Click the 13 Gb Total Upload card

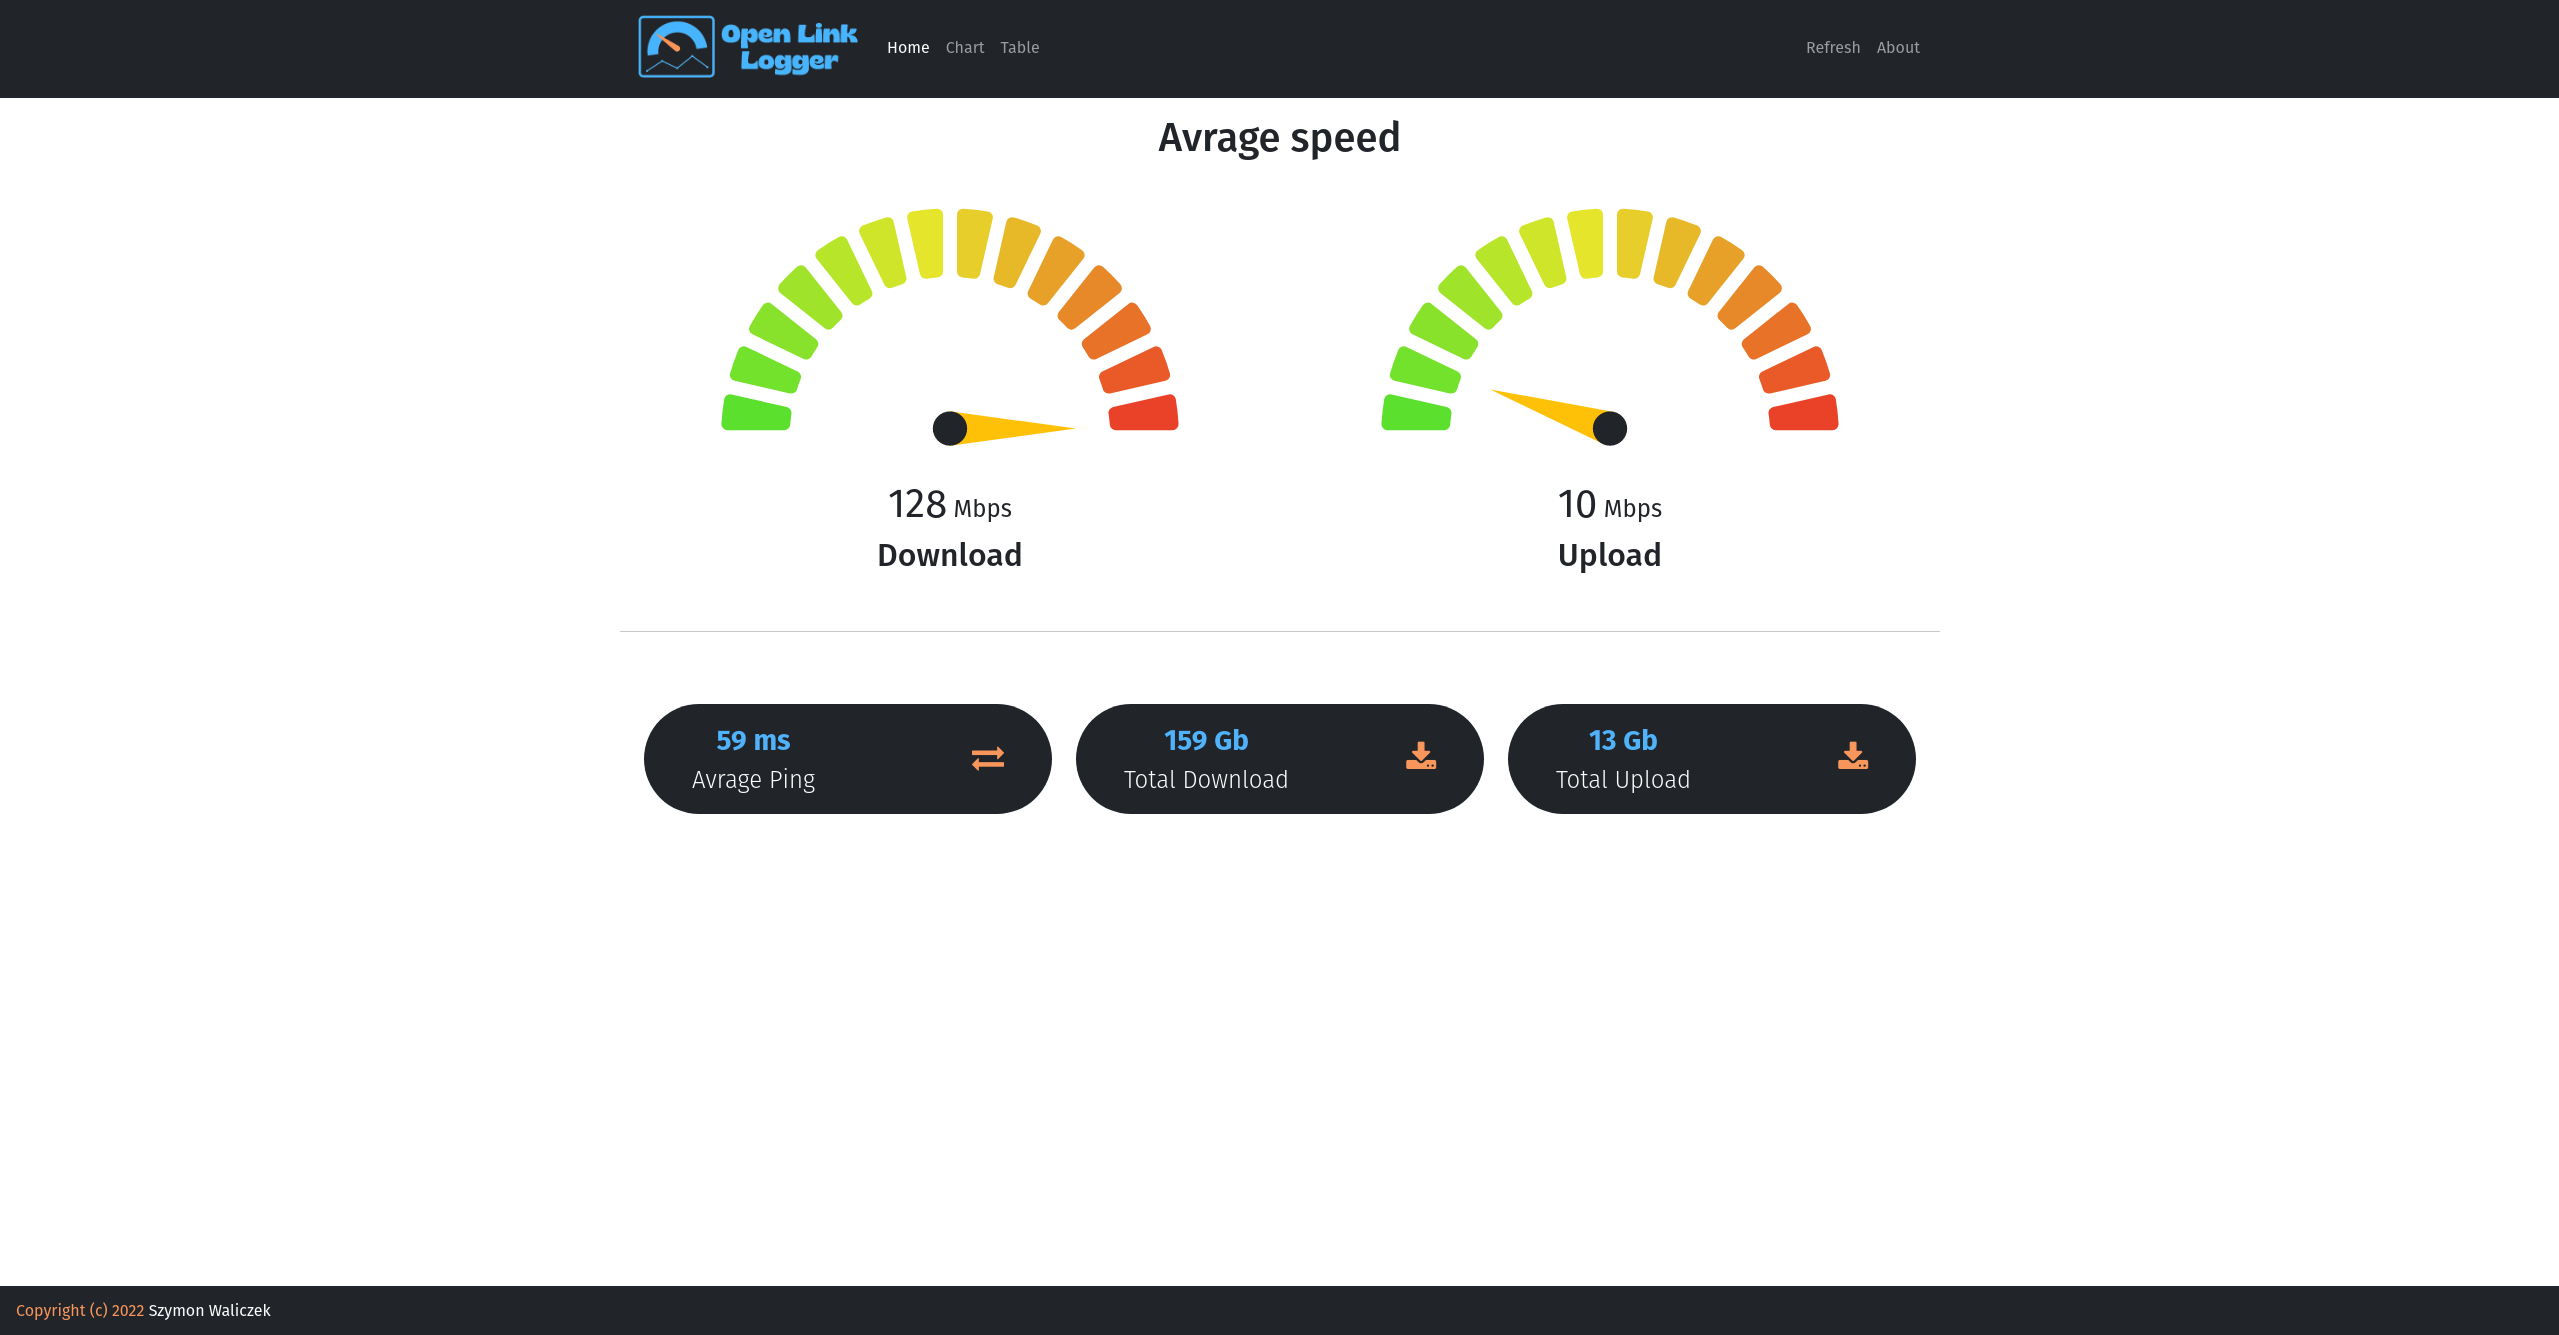point(1711,759)
